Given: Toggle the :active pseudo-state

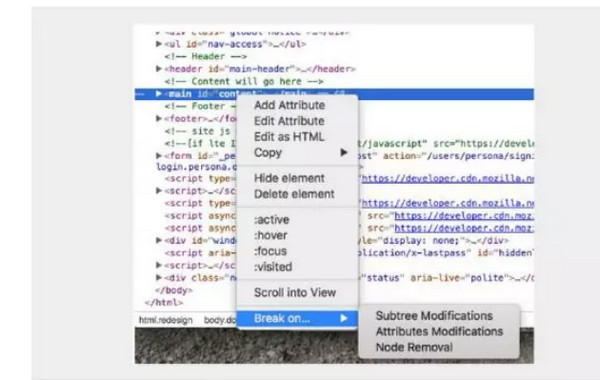Looking at the screenshot, I should point(271,220).
